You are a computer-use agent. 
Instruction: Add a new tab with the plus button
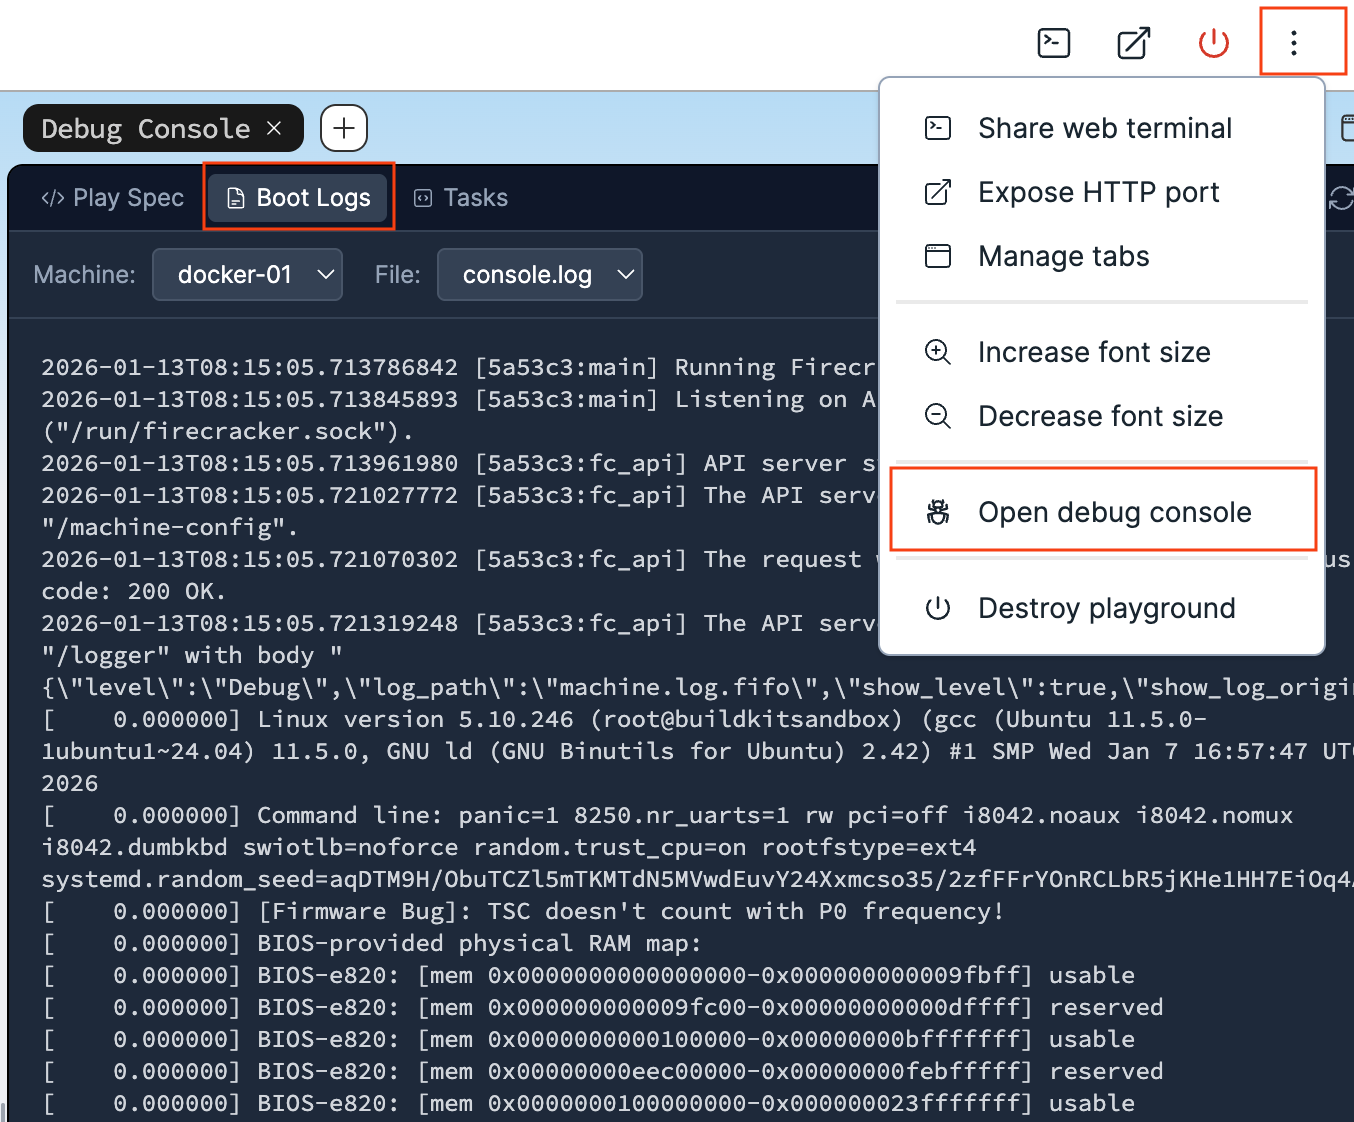(343, 128)
